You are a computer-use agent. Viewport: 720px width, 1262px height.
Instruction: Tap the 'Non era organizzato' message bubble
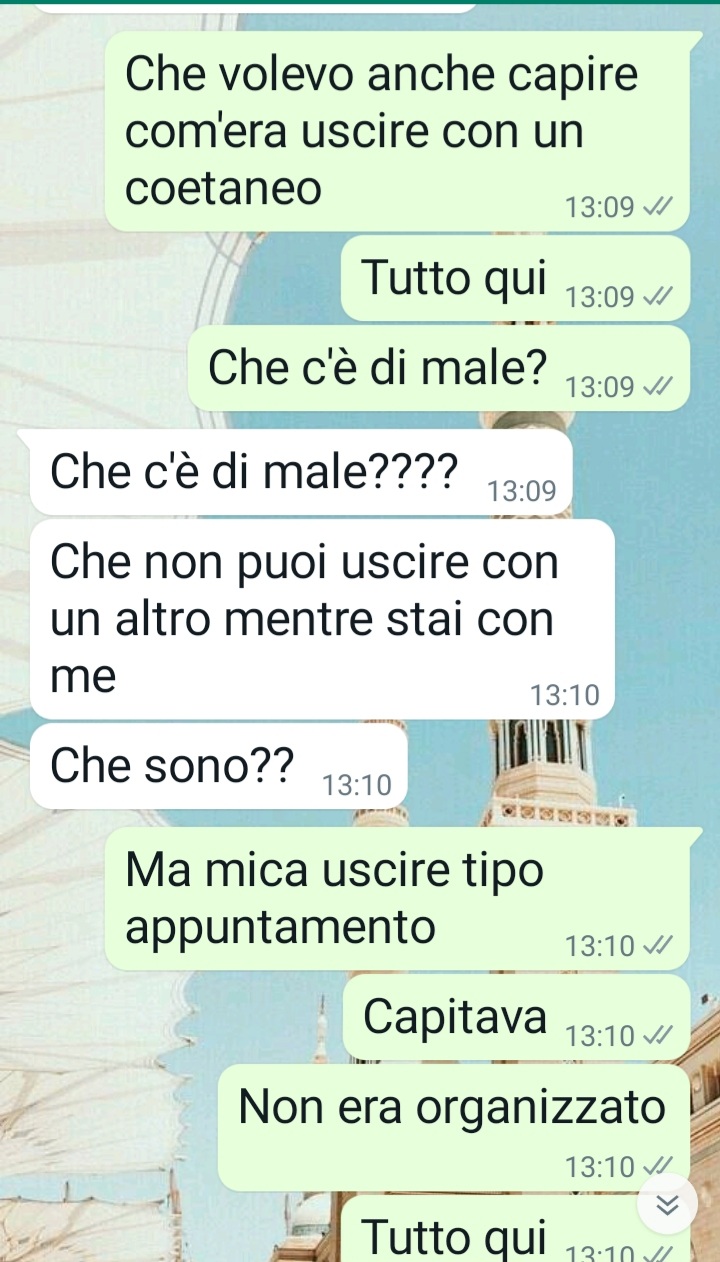click(454, 1127)
